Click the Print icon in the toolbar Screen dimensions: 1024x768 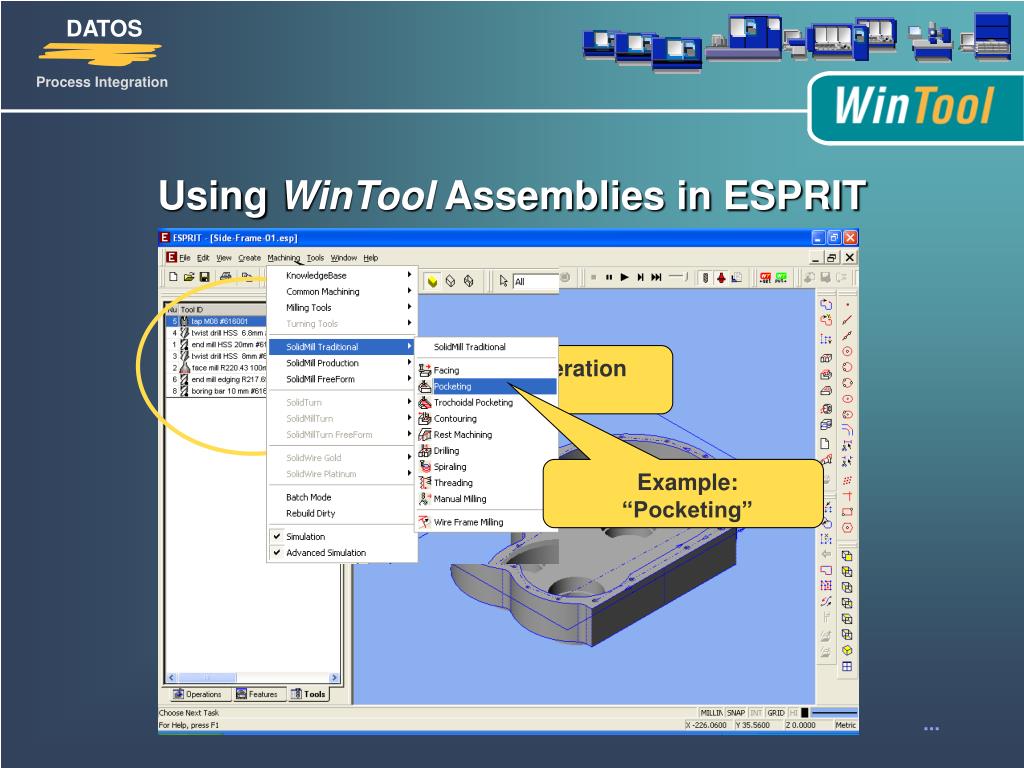225,277
